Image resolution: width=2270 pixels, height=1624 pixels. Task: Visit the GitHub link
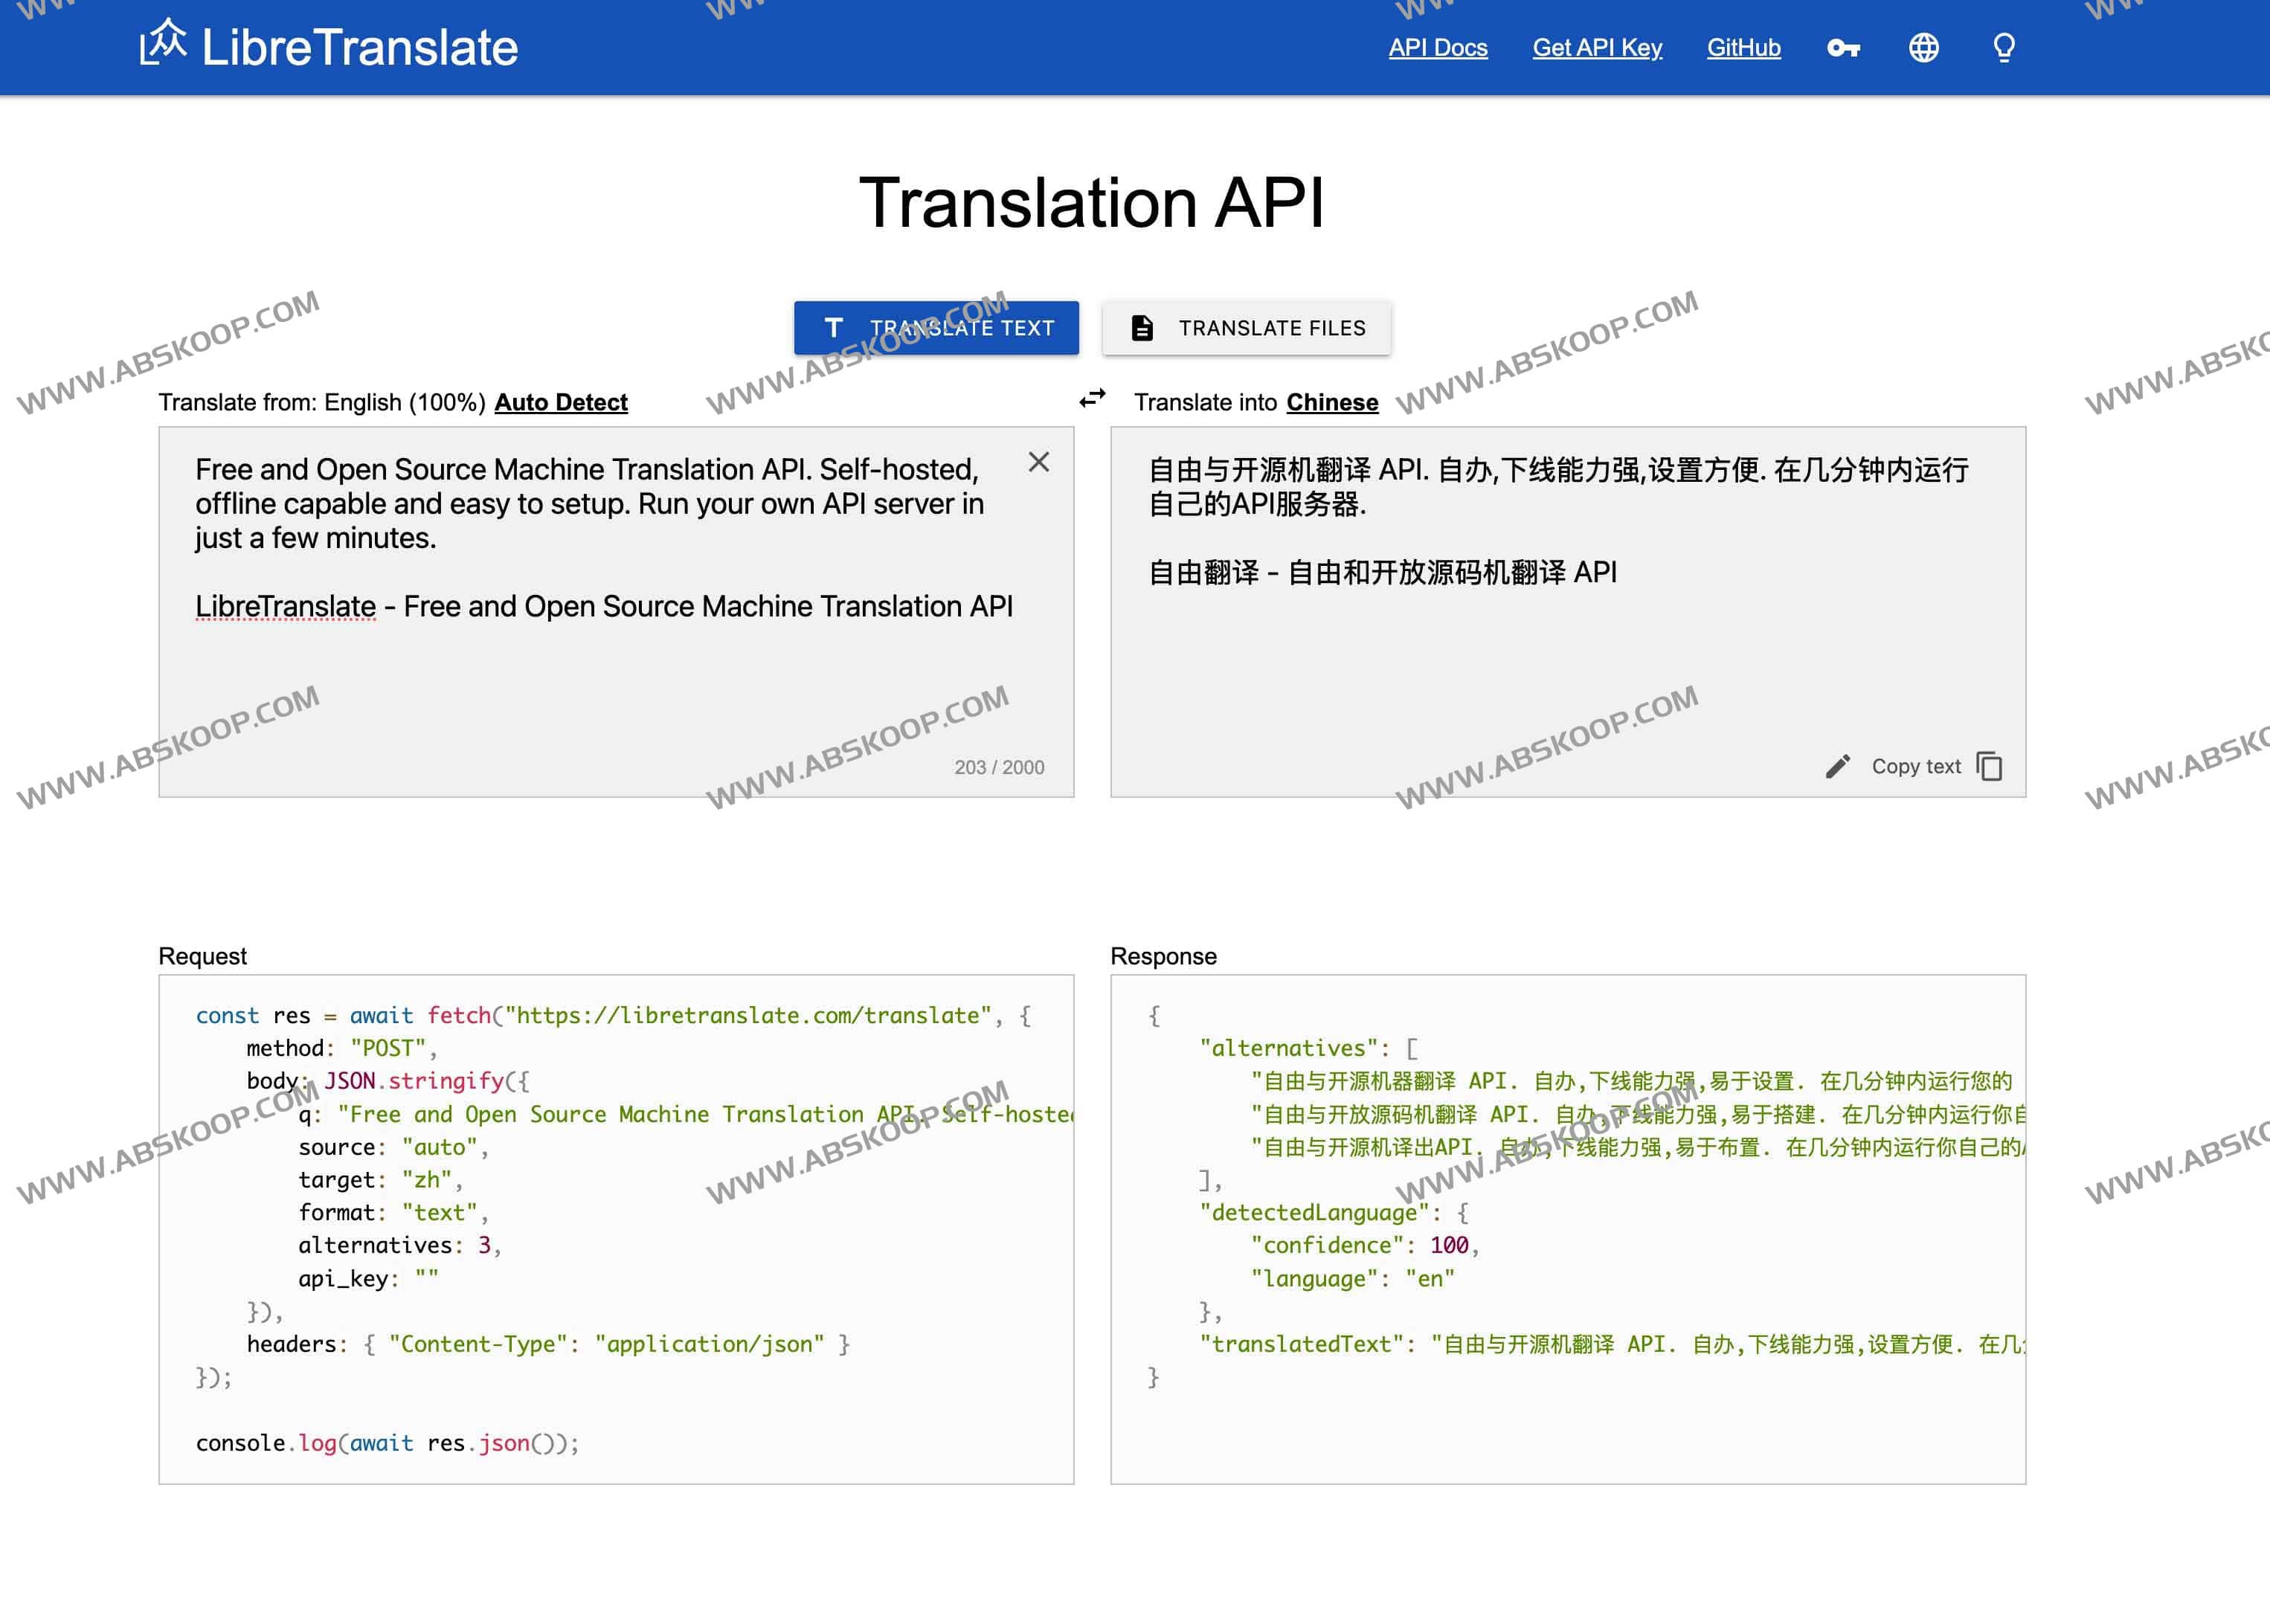pyautogui.click(x=1743, y=48)
